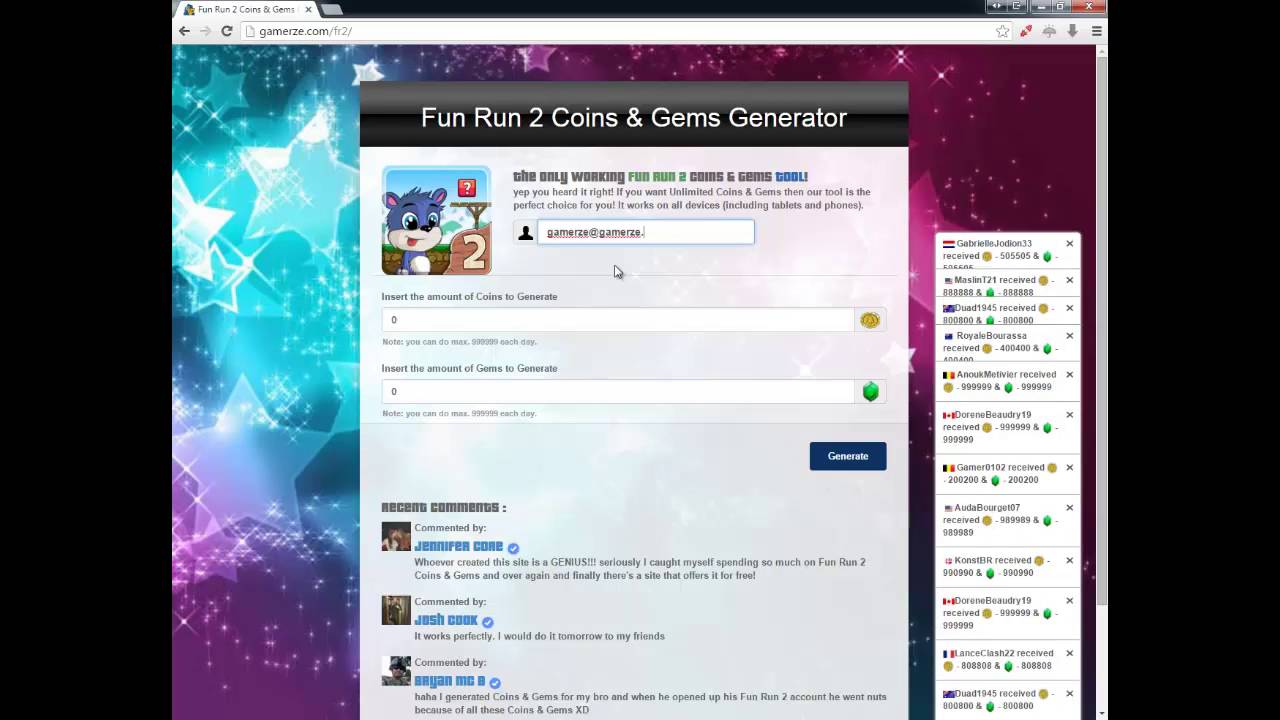Click the AnoukMetivier username text
Viewport: 1280px width, 720px height.
tap(988, 375)
